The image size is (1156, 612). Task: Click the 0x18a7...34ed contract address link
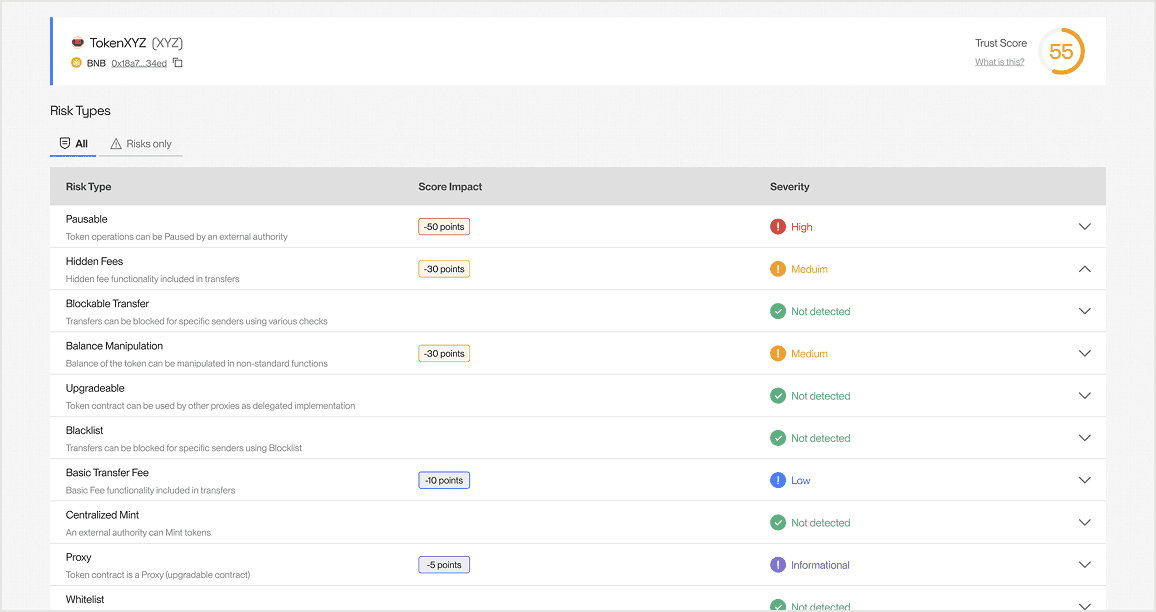coord(138,62)
